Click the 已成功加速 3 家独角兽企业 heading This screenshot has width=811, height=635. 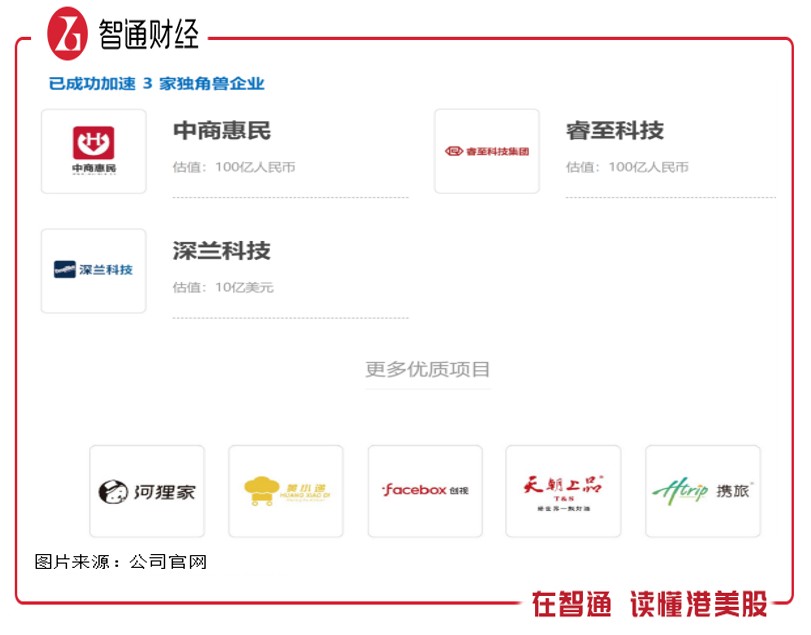pyautogui.click(x=157, y=83)
